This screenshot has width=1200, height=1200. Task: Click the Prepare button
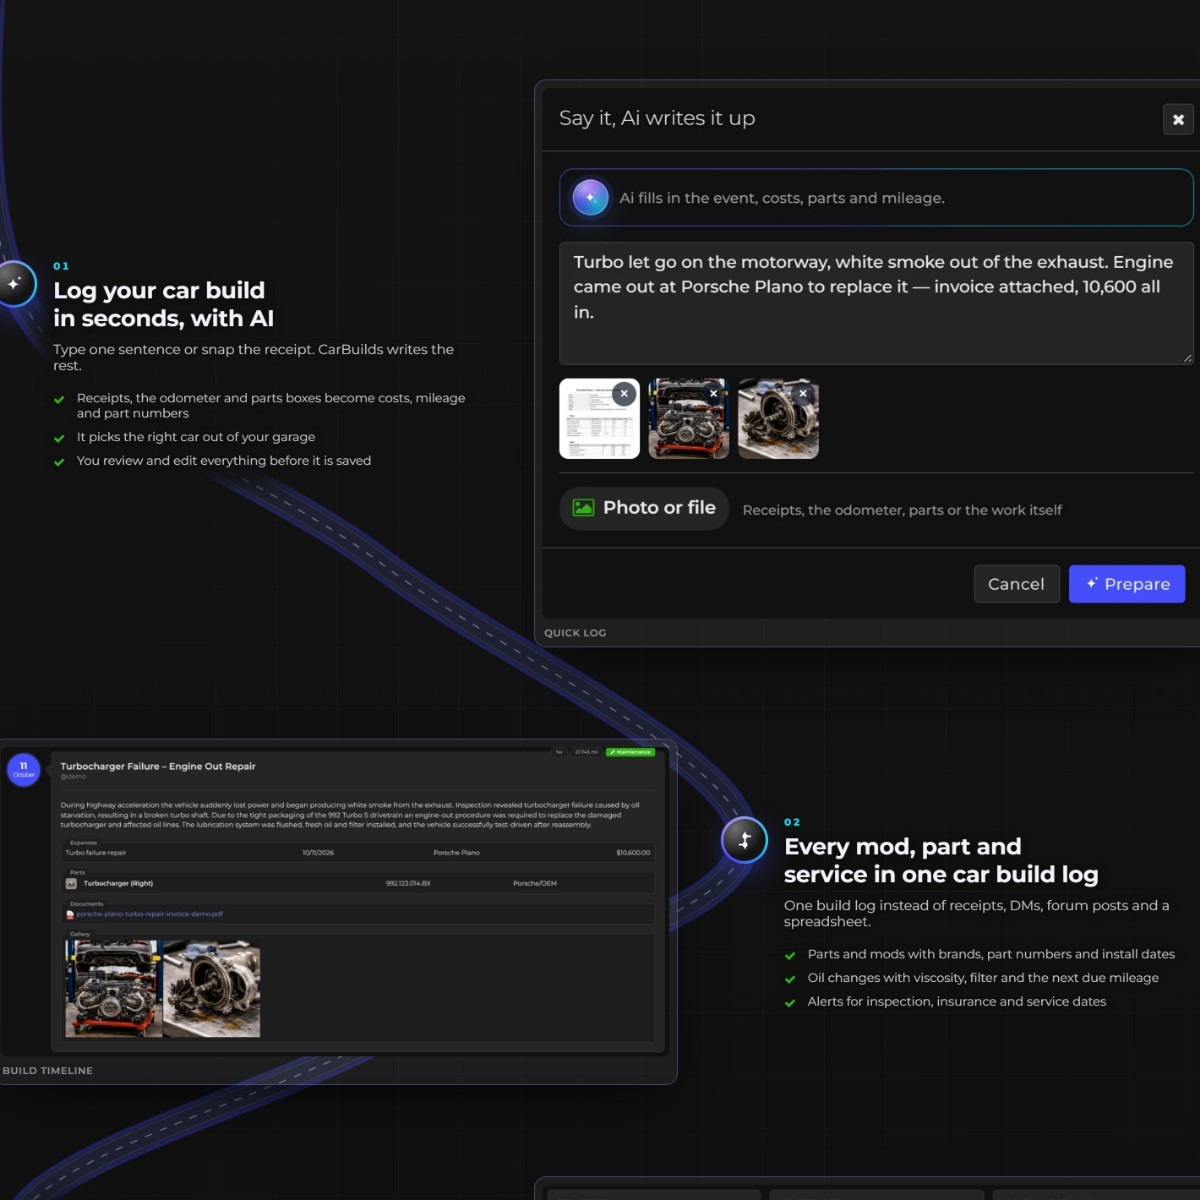1127,584
